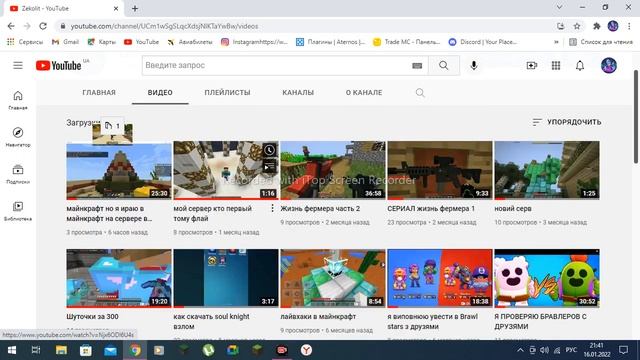Open the volume control in tray
This screenshot has height=360, width=640.
pyautogui.click(x=544, y=350)
